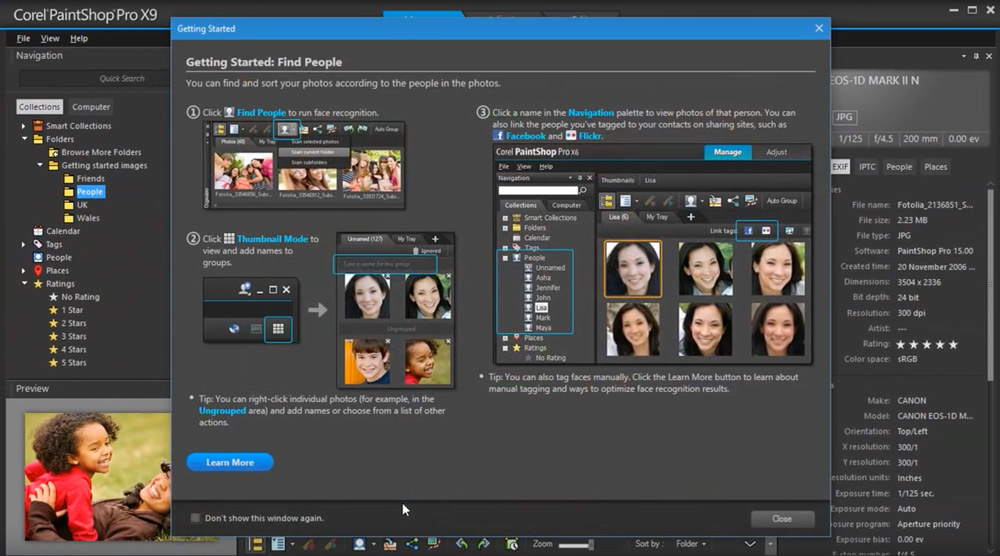Open the View menu
Image resolution: width=1000 pixels, height=556 pixels.
click(x=50, y=38)
